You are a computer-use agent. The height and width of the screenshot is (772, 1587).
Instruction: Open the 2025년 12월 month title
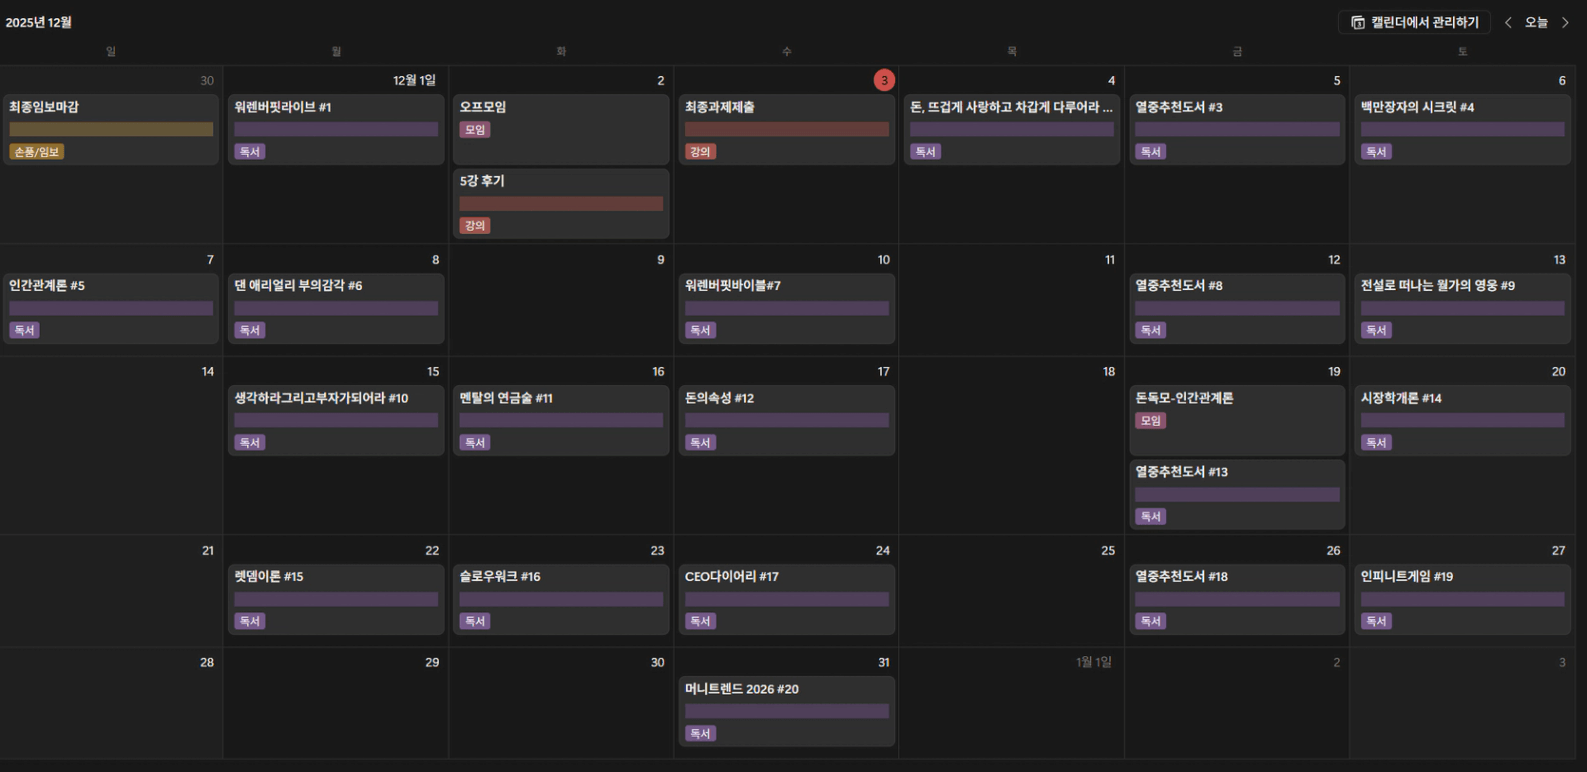point(39,22)
